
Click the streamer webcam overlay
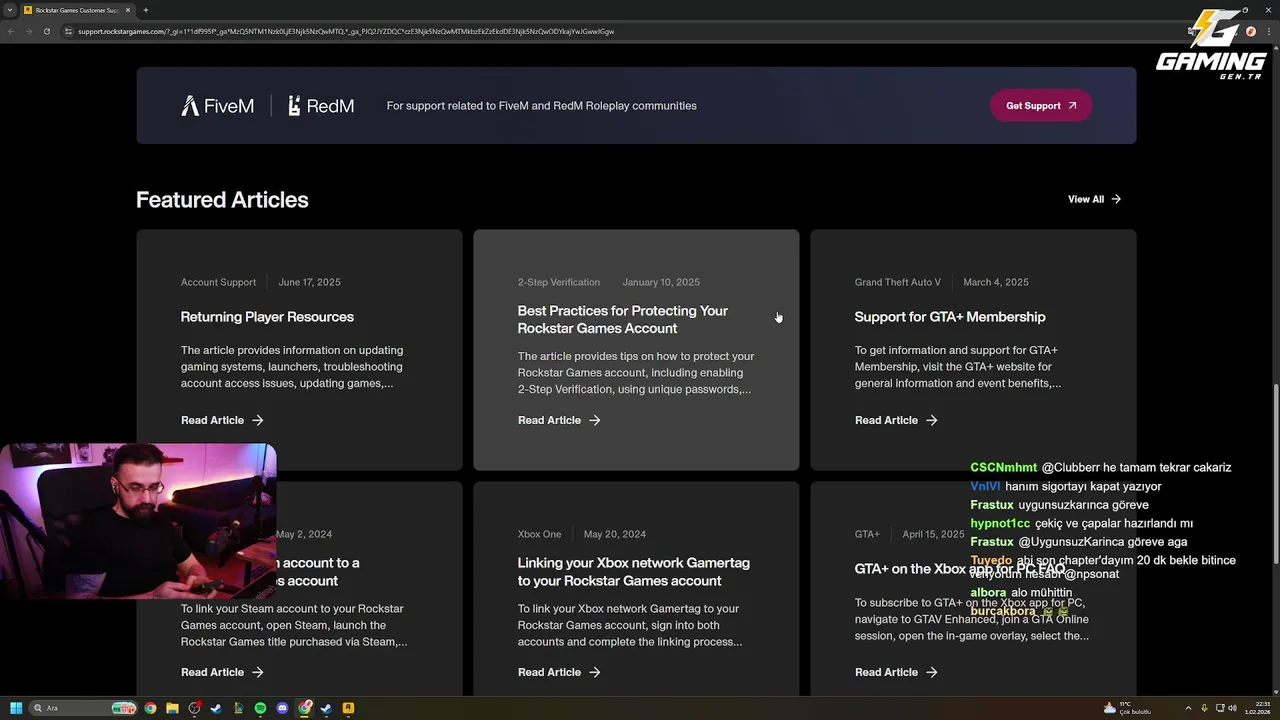[138, 520]
